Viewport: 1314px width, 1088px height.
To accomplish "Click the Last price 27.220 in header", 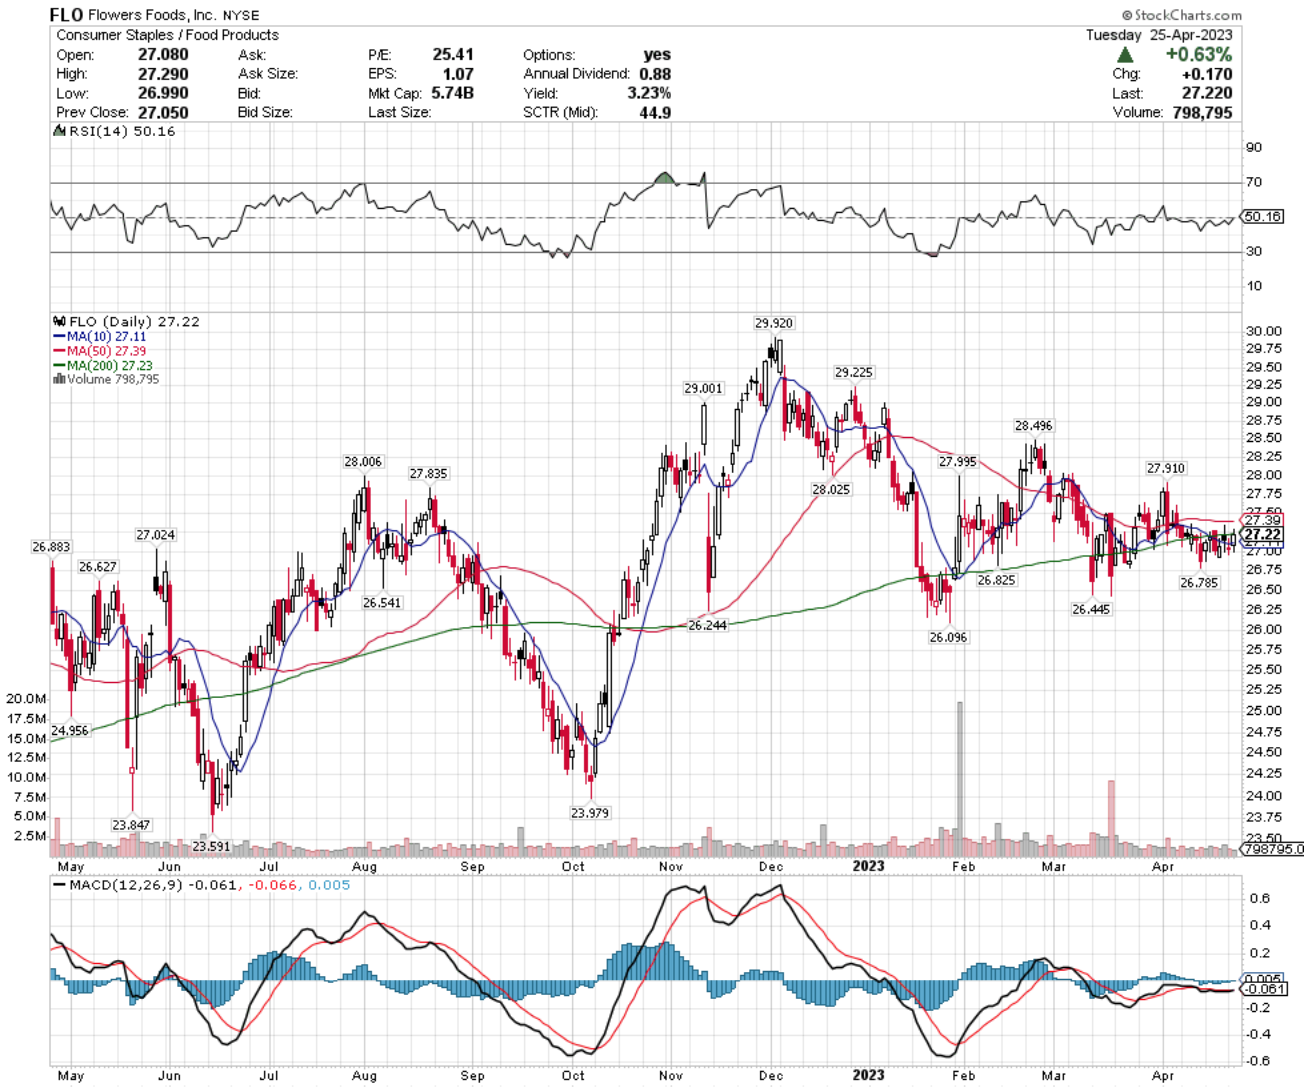I will click(x=1207, y=93).
